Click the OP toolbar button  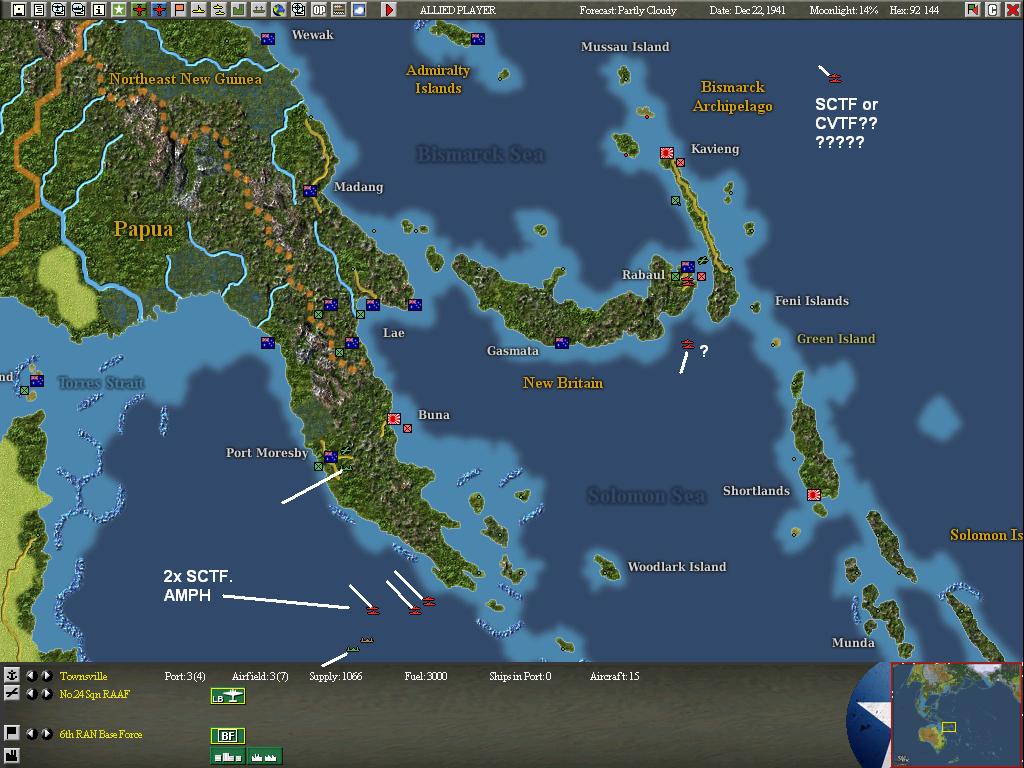click(319, 9)
